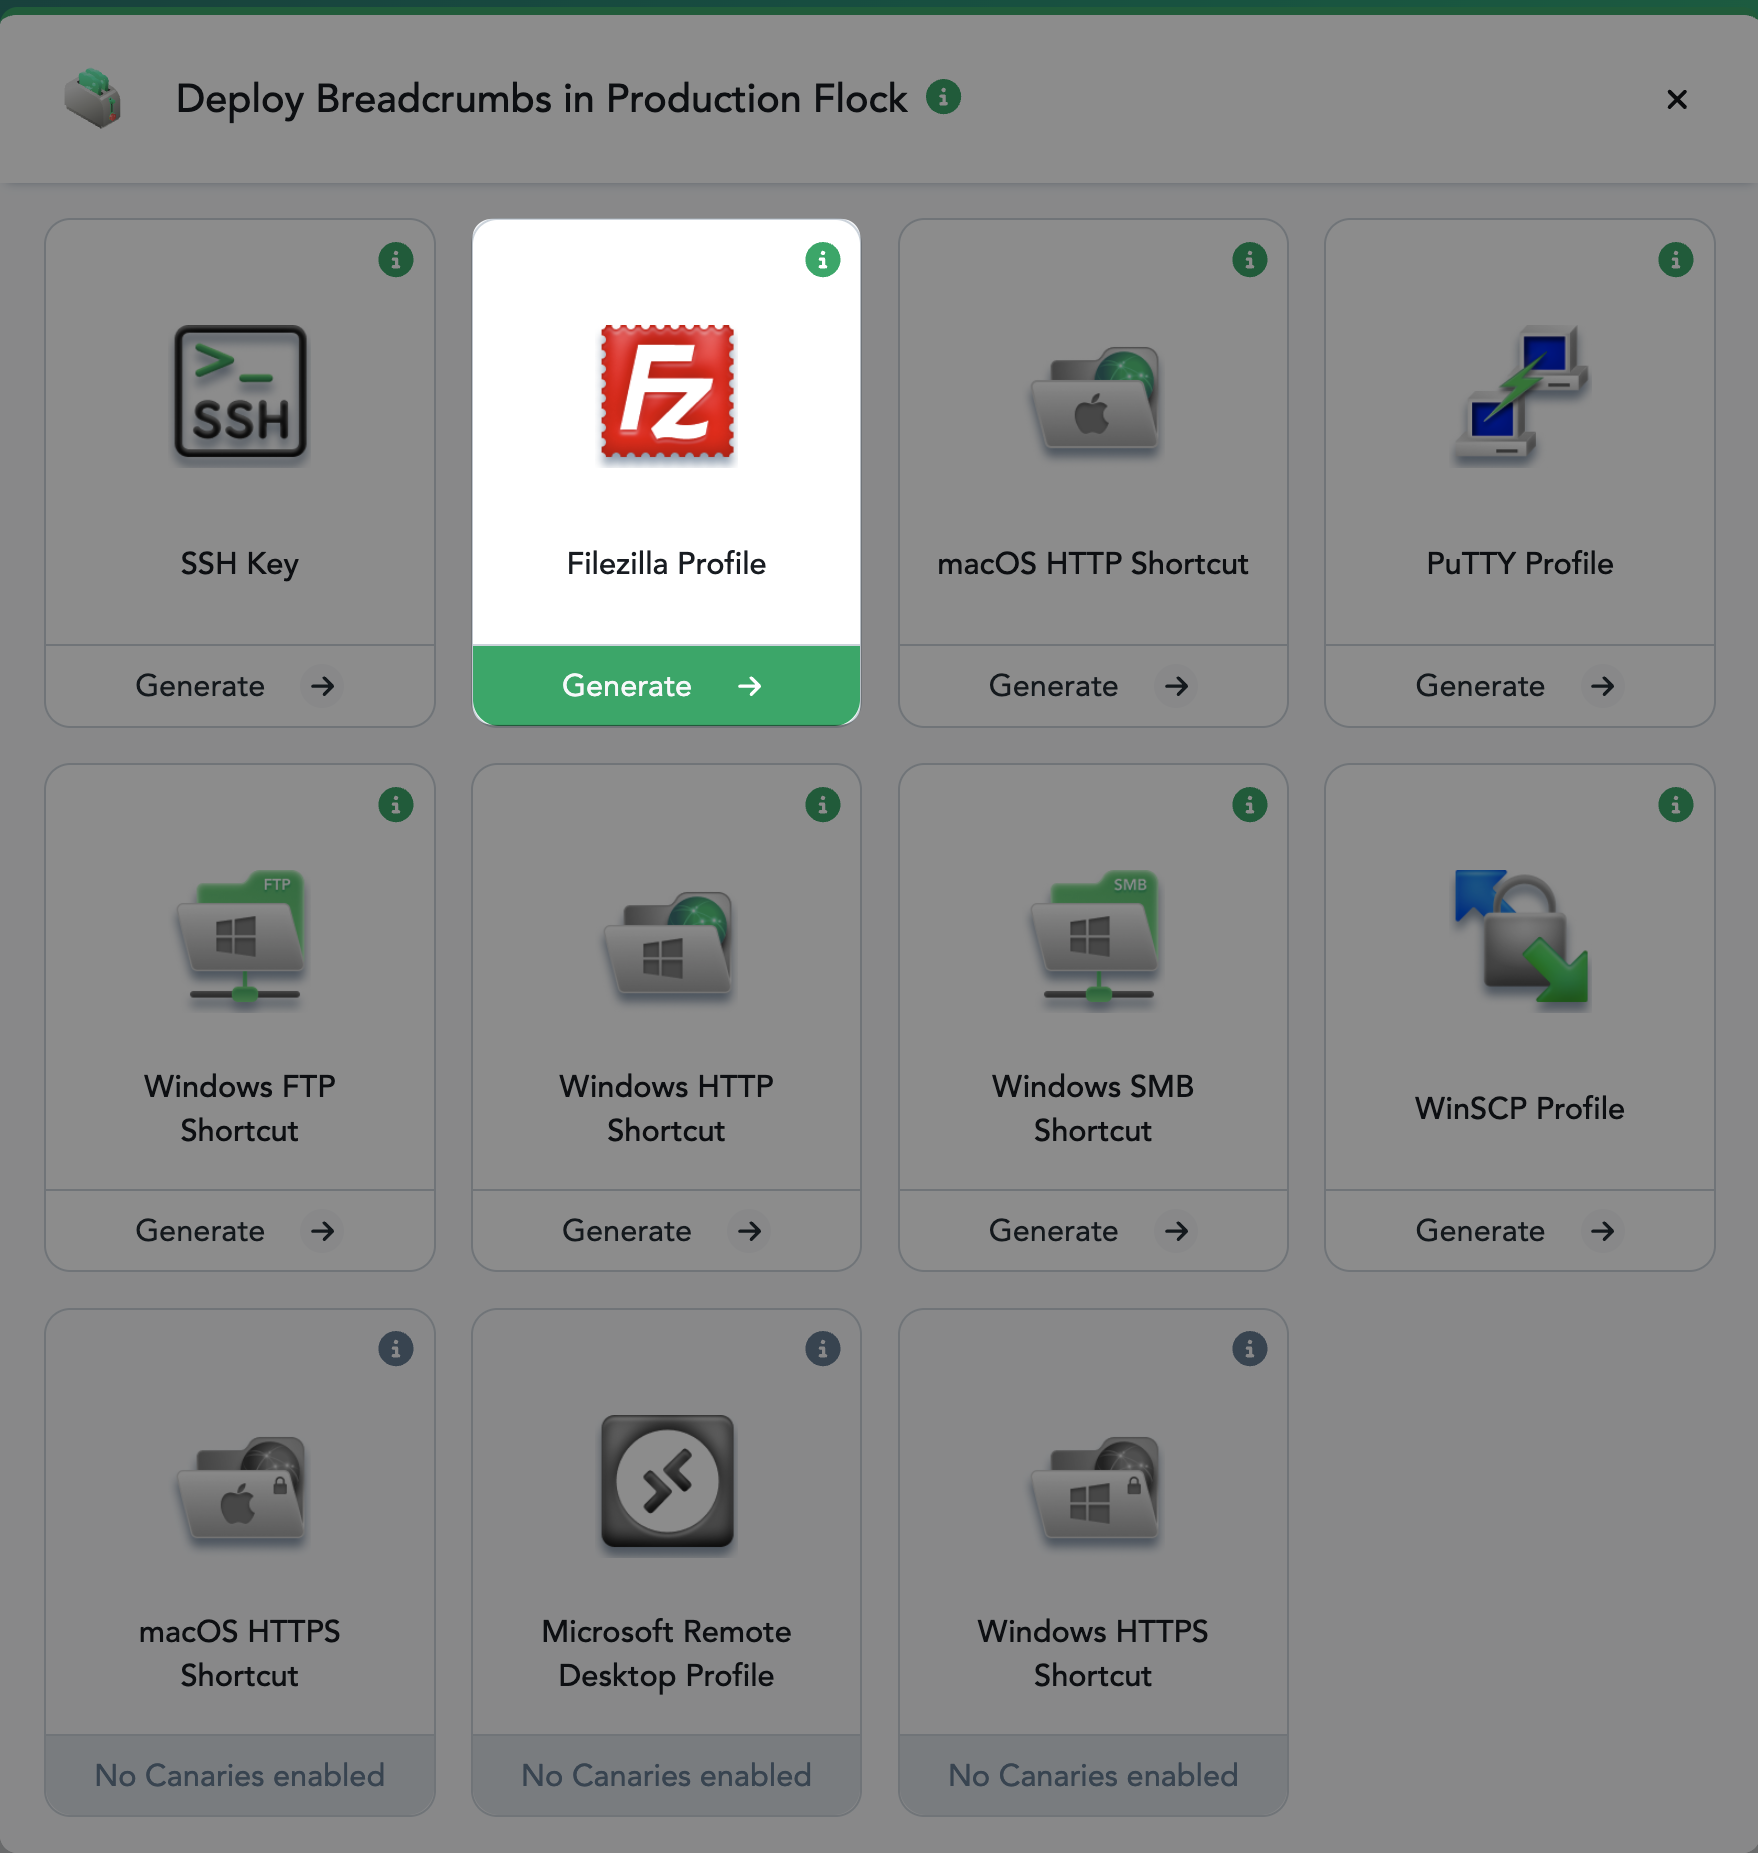Click No Canaries enabled under macOS HTTPS

click(240, 1775)
